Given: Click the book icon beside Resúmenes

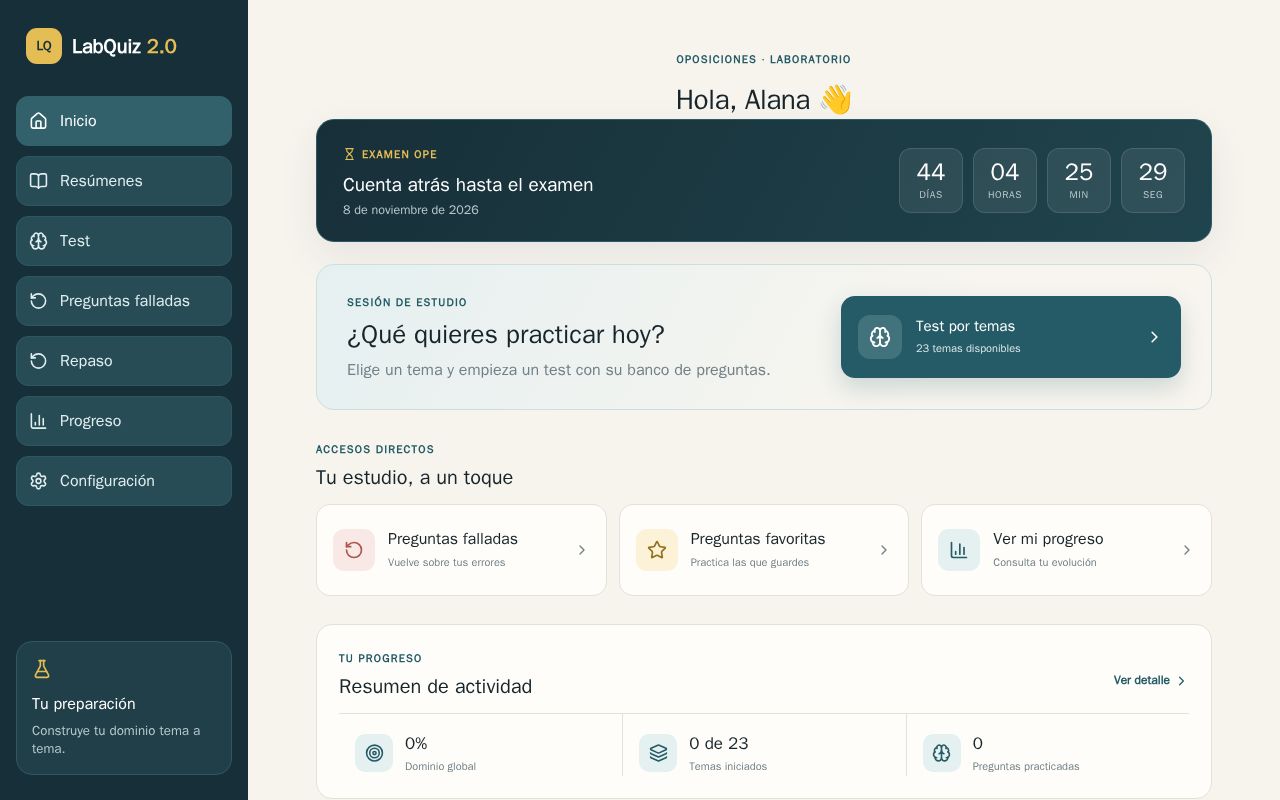Looking at the screenshot, I should coord(38,181).
